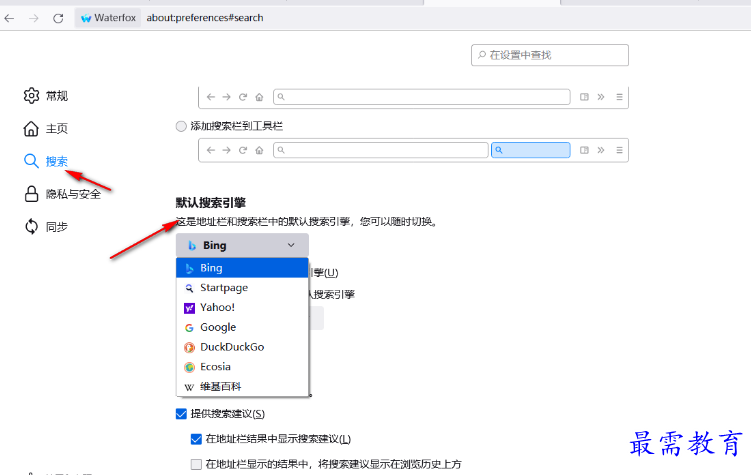Enable showing suggestions above browsing history

(196, 464)
